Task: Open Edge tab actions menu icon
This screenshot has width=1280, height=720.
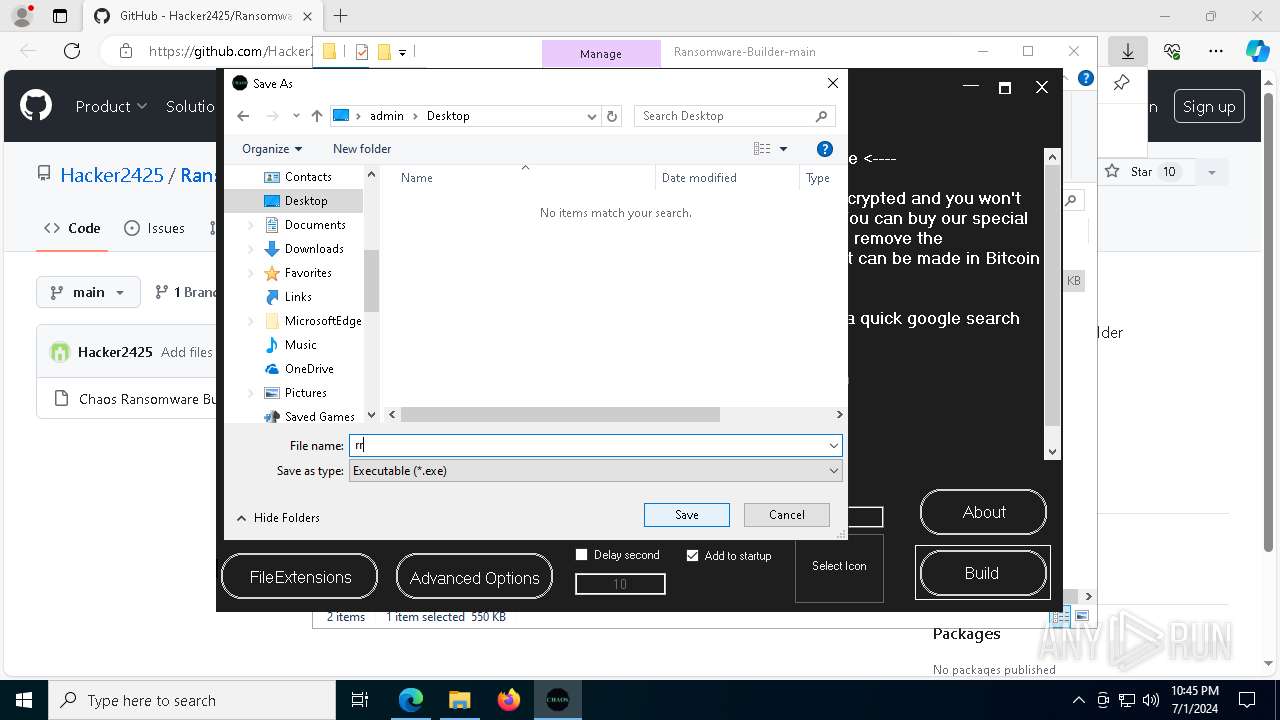Action: point(60,16)
